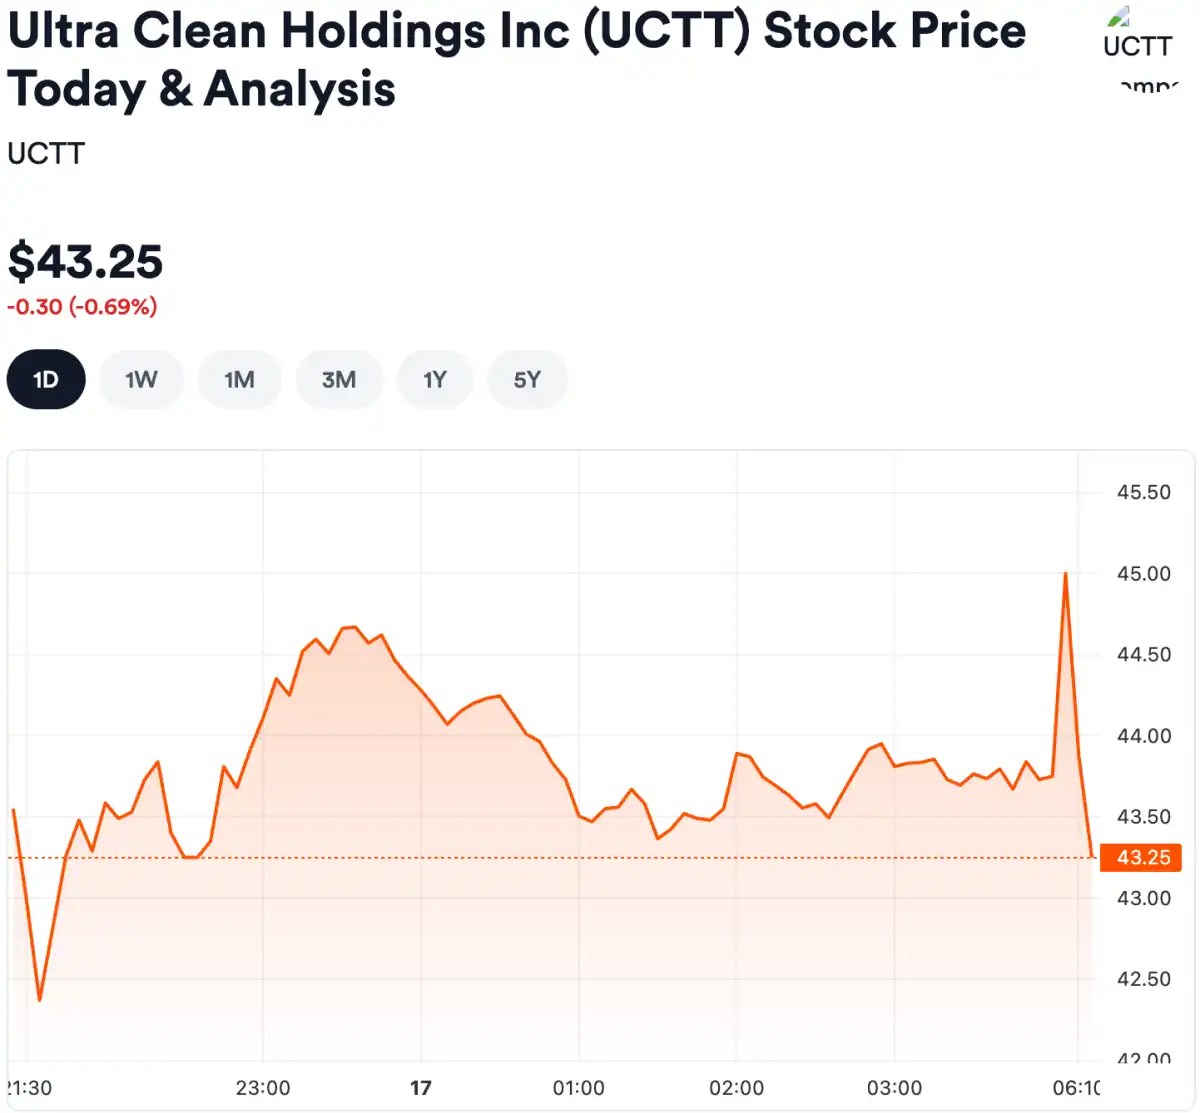
Task: Show the 1M price history
Action: click(x=239, y=380)
